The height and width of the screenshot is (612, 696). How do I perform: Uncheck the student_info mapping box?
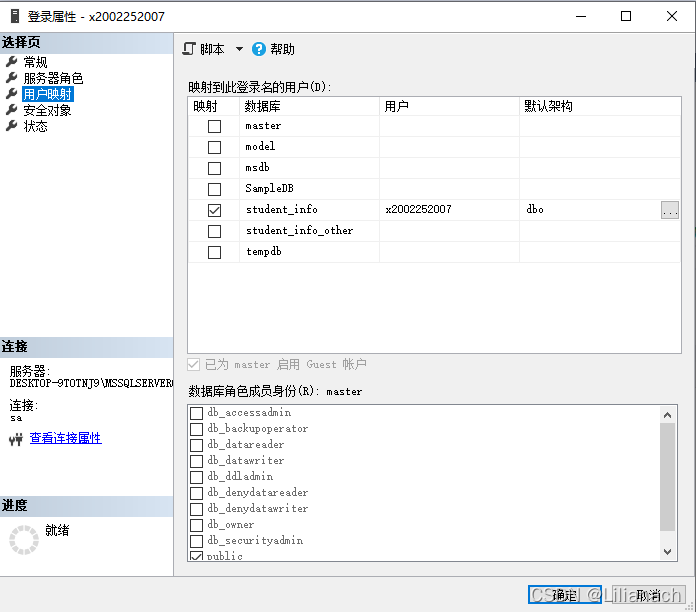pos(214,210)
